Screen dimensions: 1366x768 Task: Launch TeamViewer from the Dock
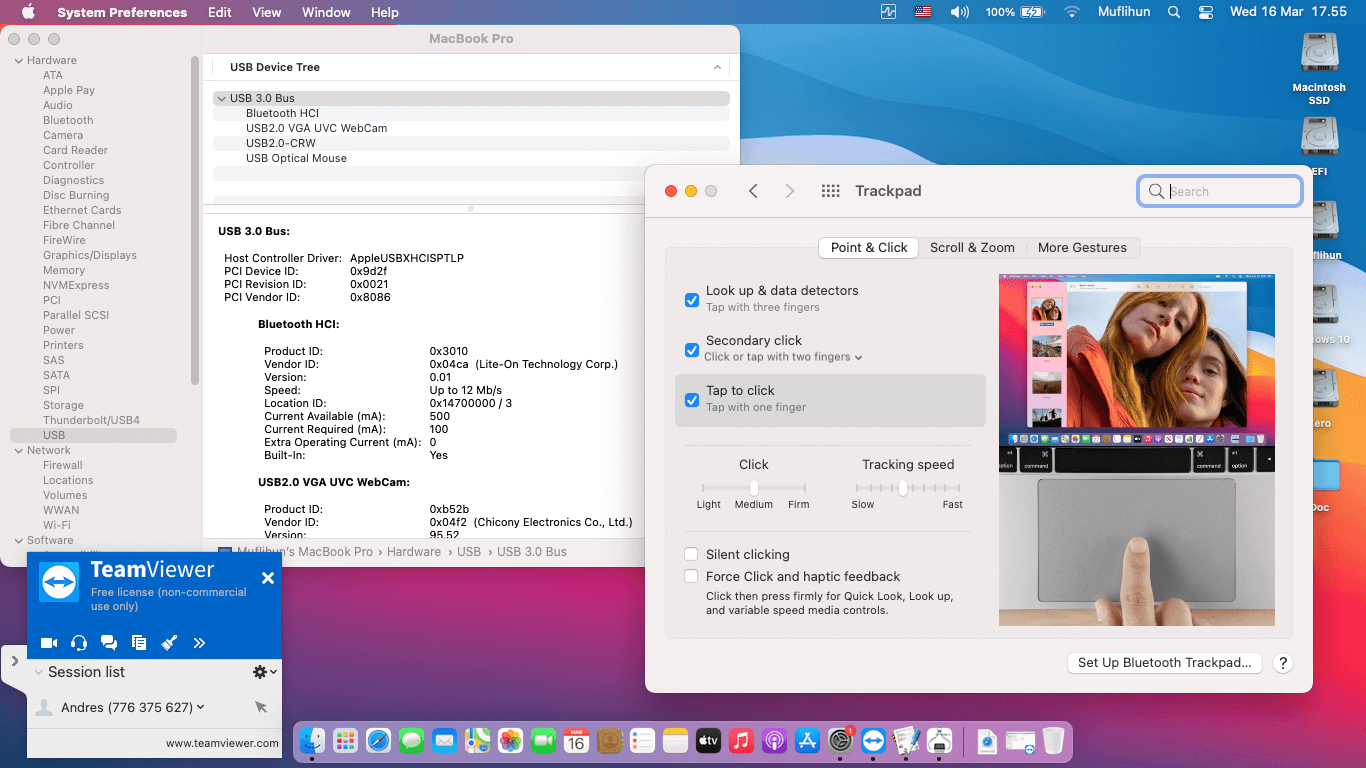coord(873,741)
